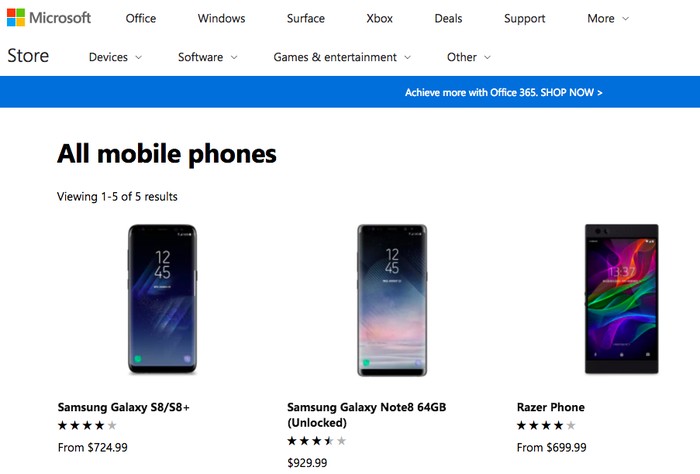This screenshot has width=700, height=474.
Task: Open the Software dropdown menu
Action: coord(207,57)
